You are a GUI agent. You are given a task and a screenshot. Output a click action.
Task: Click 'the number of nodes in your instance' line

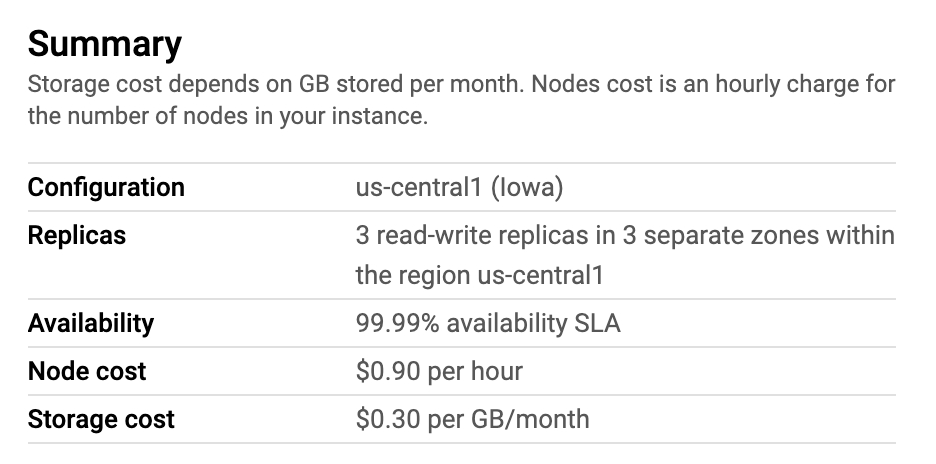[x=227, y=116]
